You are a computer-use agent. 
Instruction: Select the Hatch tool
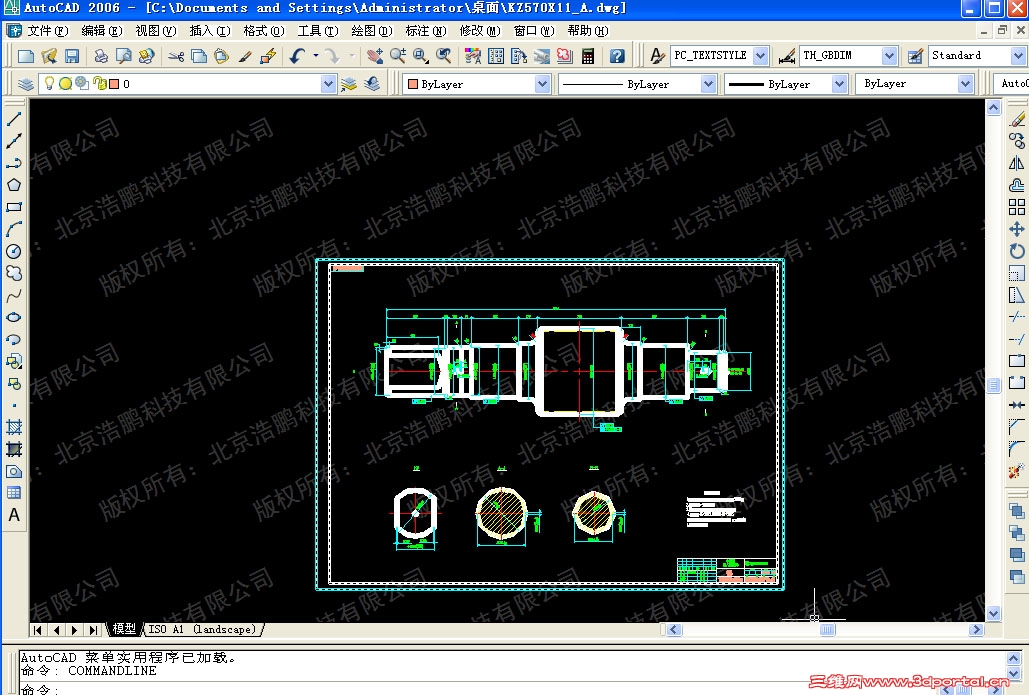click(14, 427)
